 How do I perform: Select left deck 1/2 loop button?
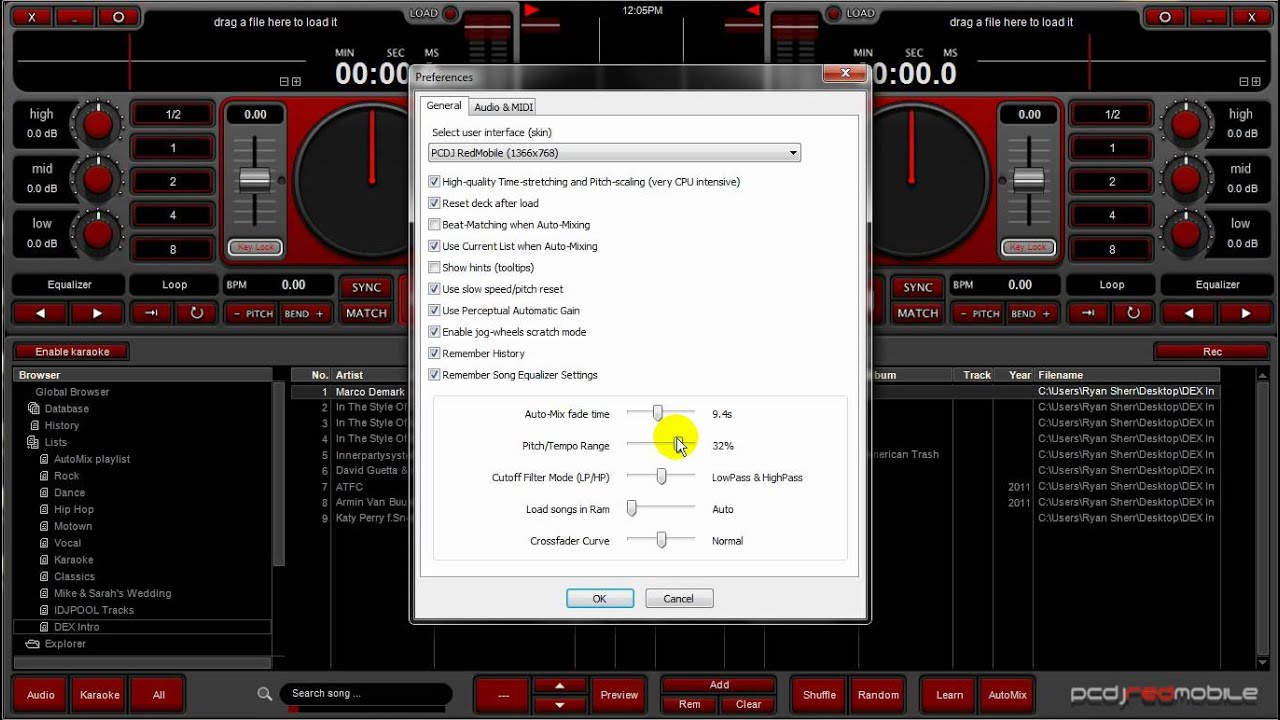point(173,115)
